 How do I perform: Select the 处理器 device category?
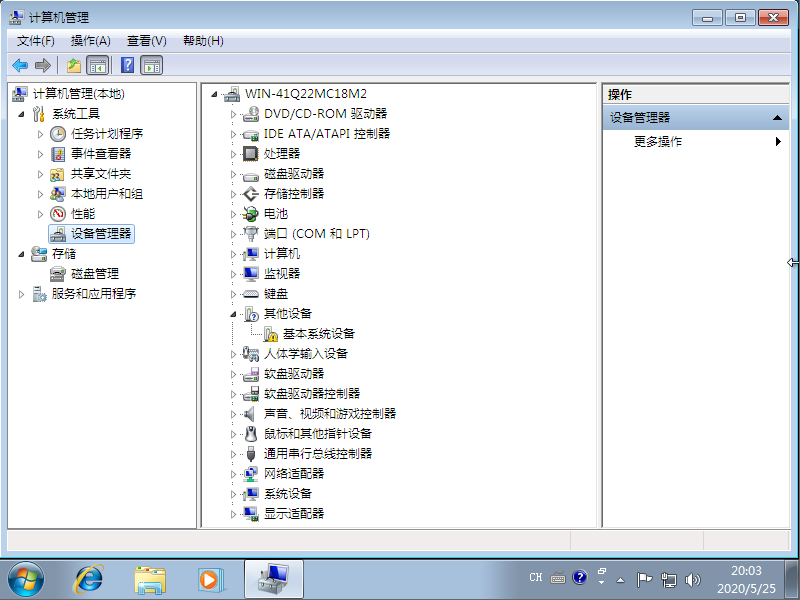click(x=281, y=153)
